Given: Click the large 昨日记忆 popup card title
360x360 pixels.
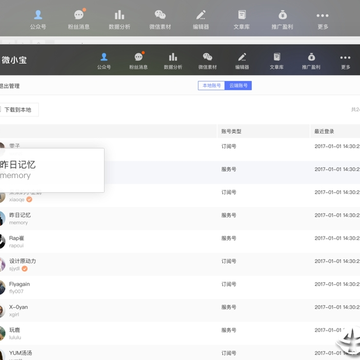Looking at the screenshot, I should [x=18, y=165].
